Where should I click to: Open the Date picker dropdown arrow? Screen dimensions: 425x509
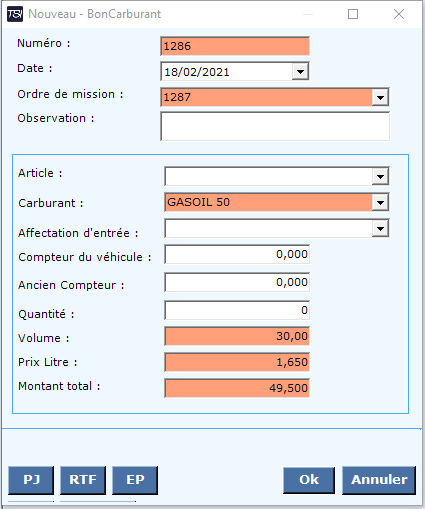[x=300, y=72]
